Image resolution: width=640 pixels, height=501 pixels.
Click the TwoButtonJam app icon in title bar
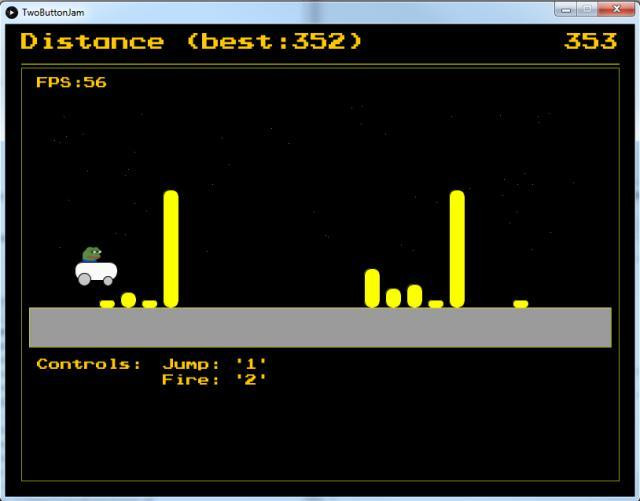tap(12, 13)
